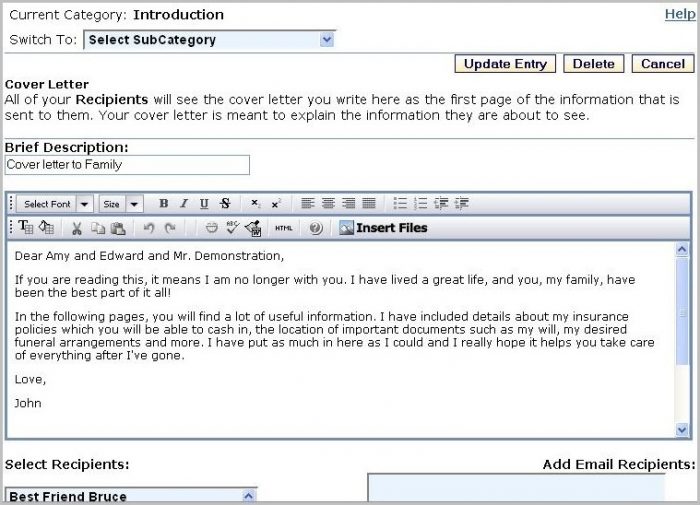Click the Add Email Recipients box
Viewport: 700px width, 505px height.
tap(516, 487)
